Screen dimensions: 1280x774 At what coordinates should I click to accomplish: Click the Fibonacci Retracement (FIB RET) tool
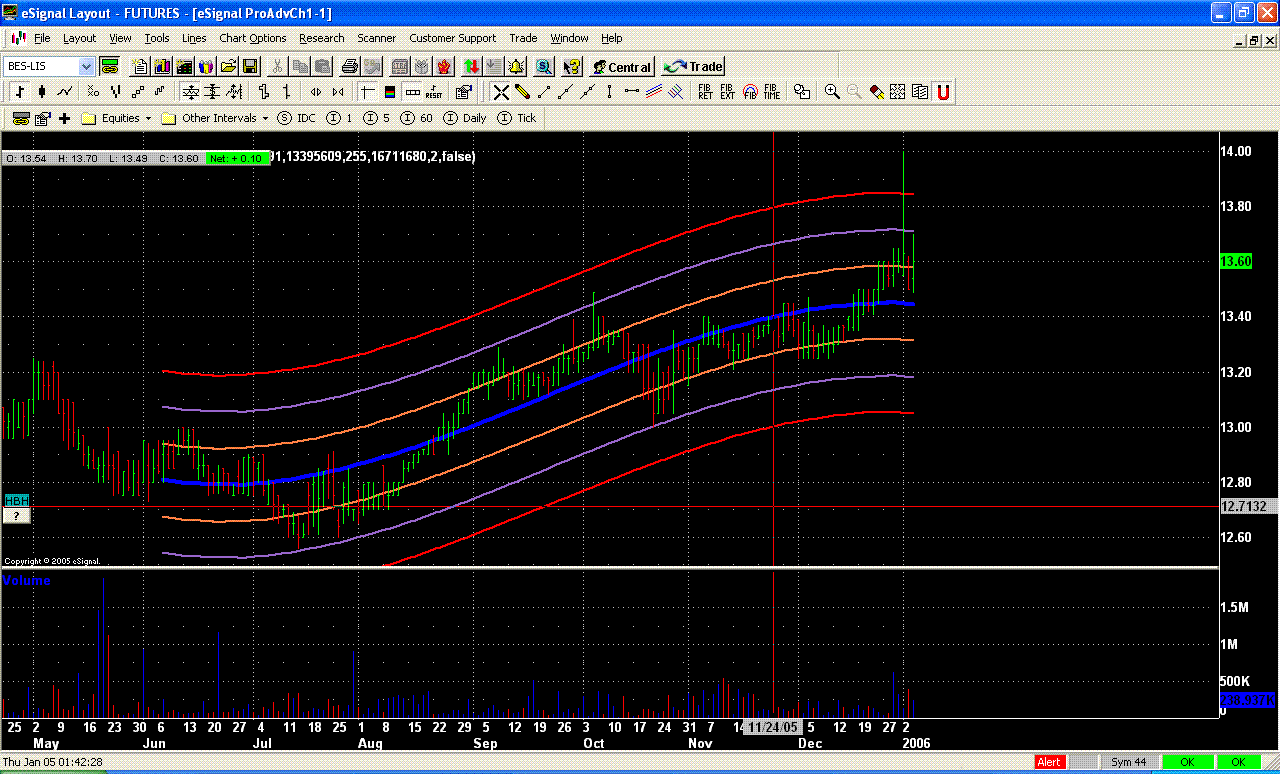(x=705, y=92)
